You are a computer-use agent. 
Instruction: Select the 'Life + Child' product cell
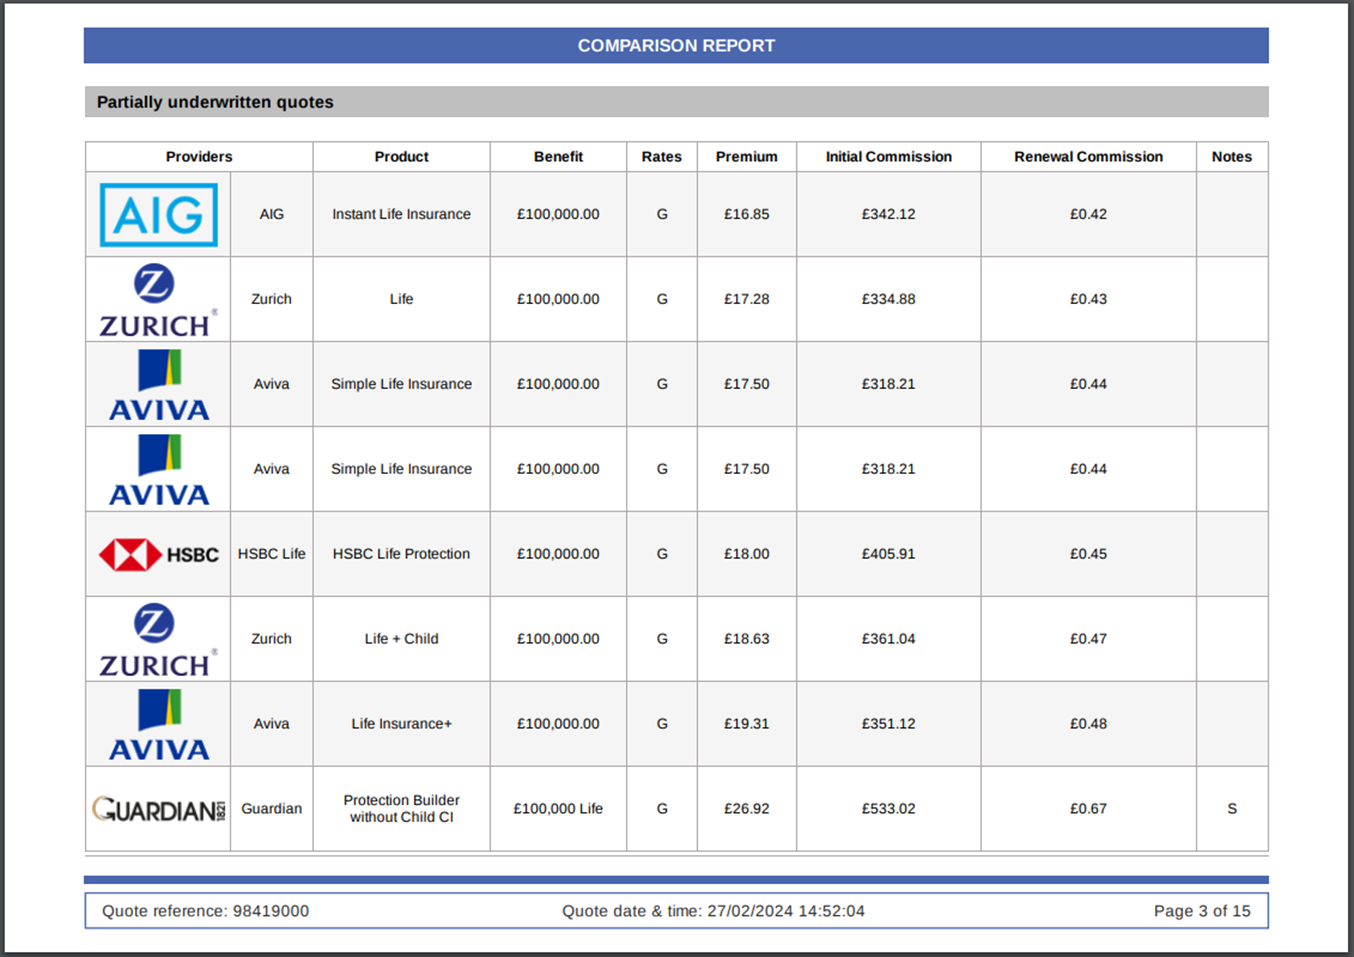pyautogui.click(x=402, y=639)
